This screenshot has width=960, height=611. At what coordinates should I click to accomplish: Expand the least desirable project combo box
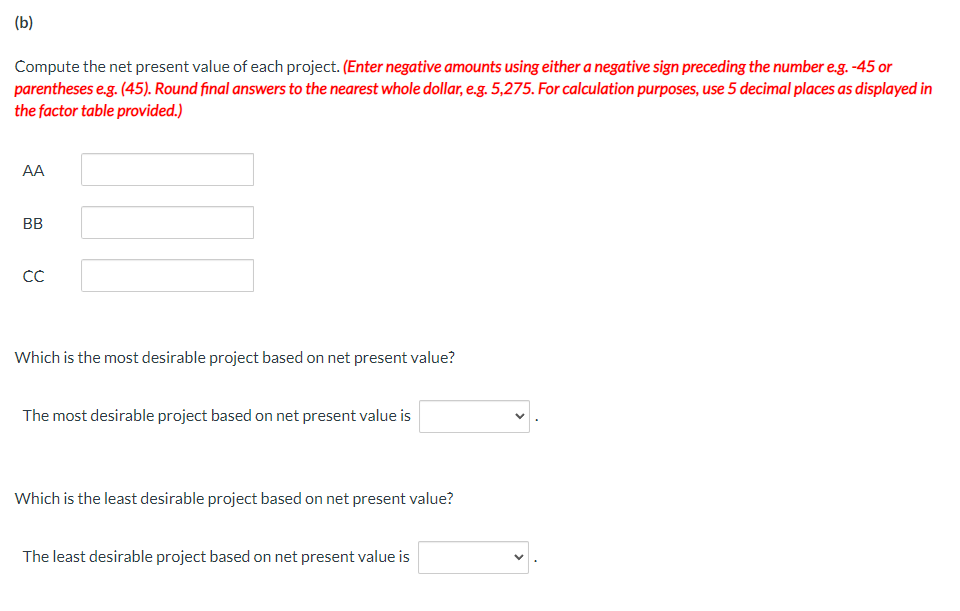click(x=473, y=557)
